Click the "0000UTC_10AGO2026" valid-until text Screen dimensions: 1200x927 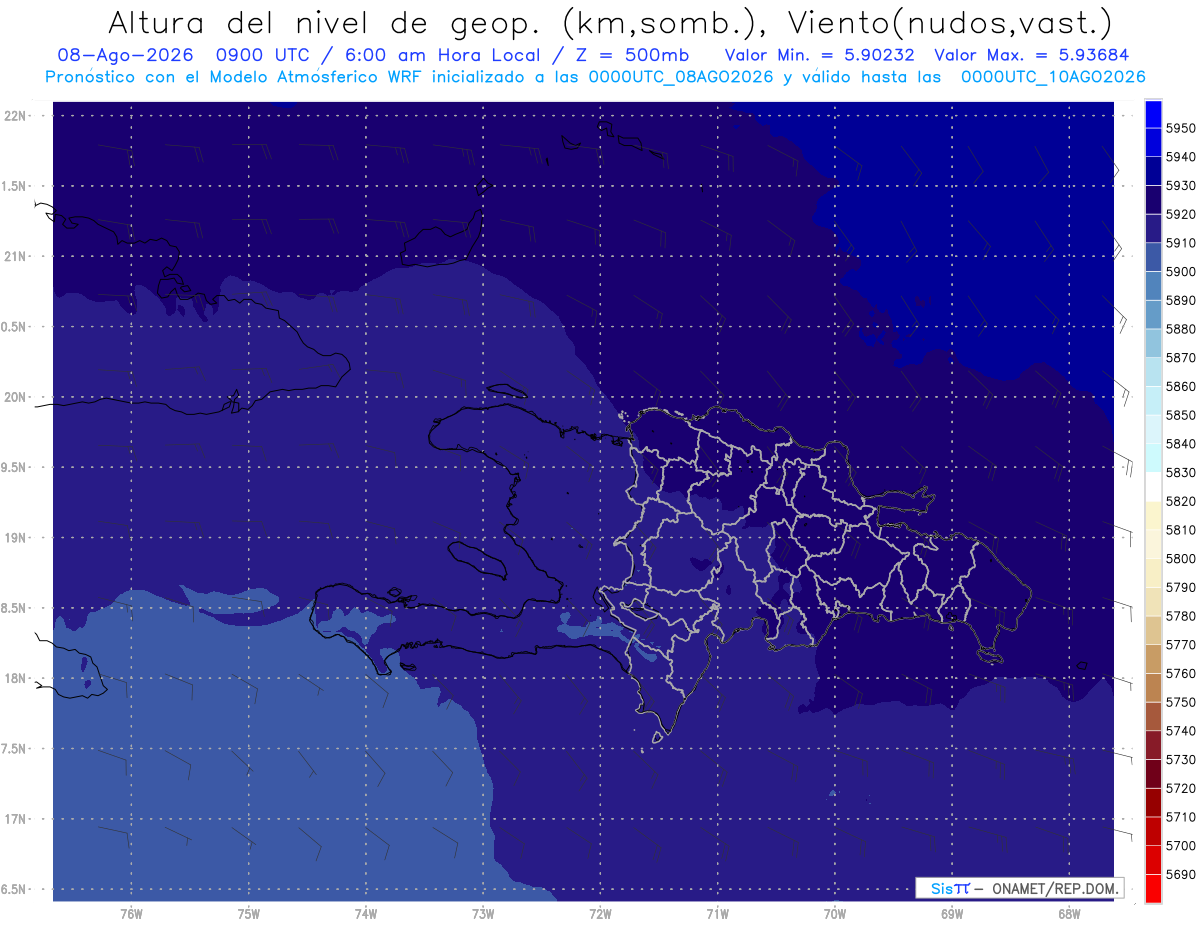pos(1053,76)
